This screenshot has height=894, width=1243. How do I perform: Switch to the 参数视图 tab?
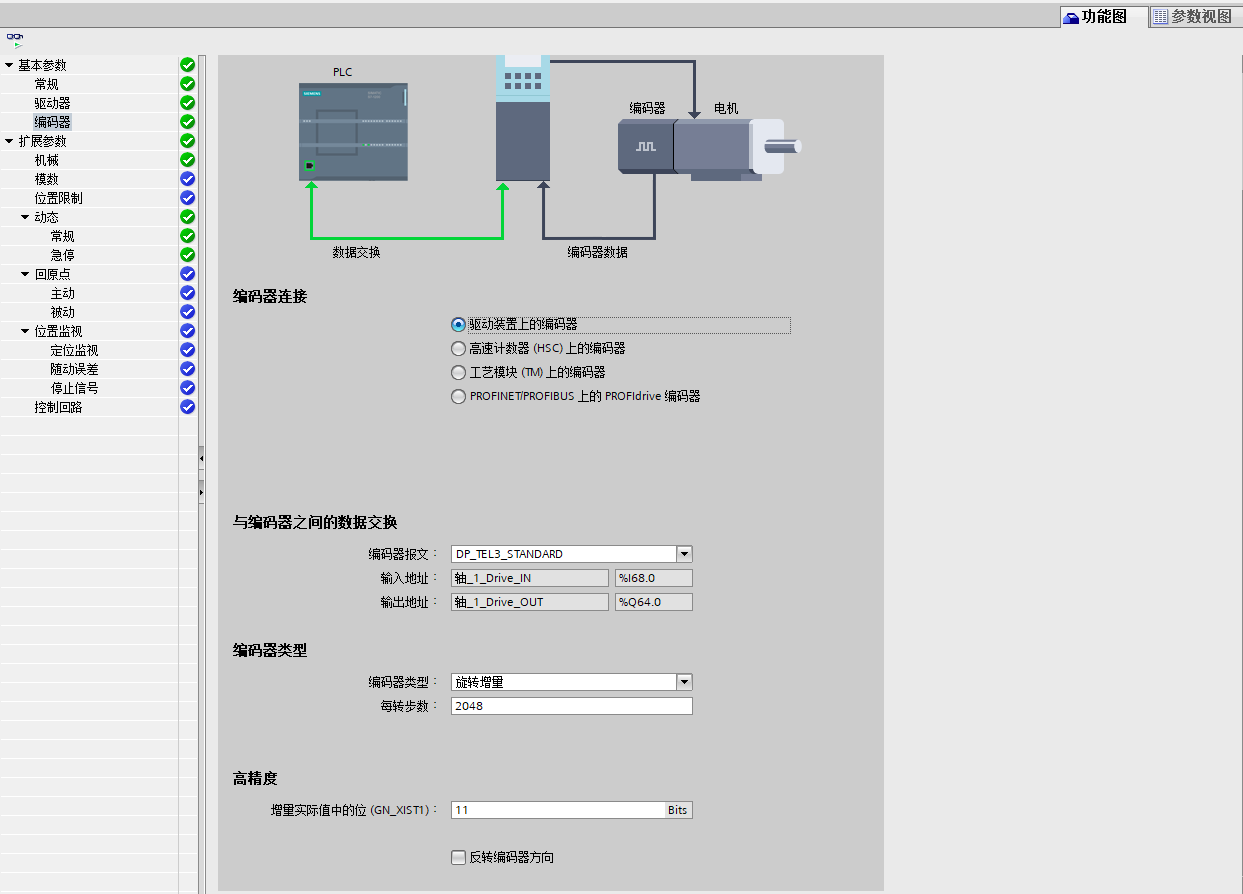(x=1192, y=16)
